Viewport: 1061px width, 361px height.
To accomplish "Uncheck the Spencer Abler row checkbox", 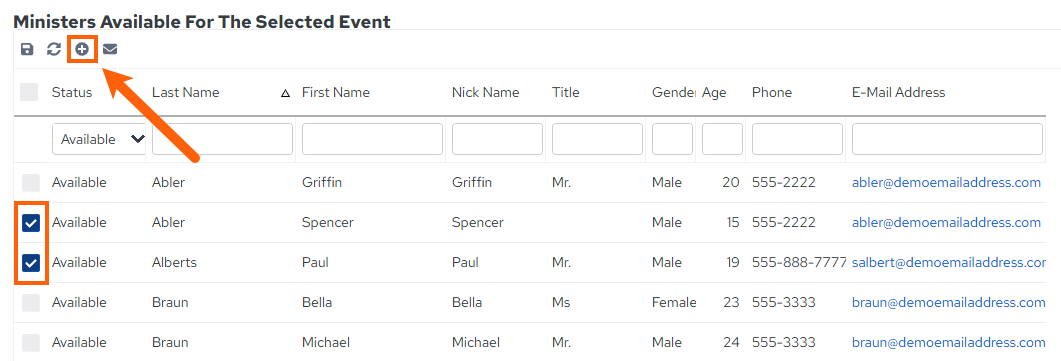I will [31, 222].
